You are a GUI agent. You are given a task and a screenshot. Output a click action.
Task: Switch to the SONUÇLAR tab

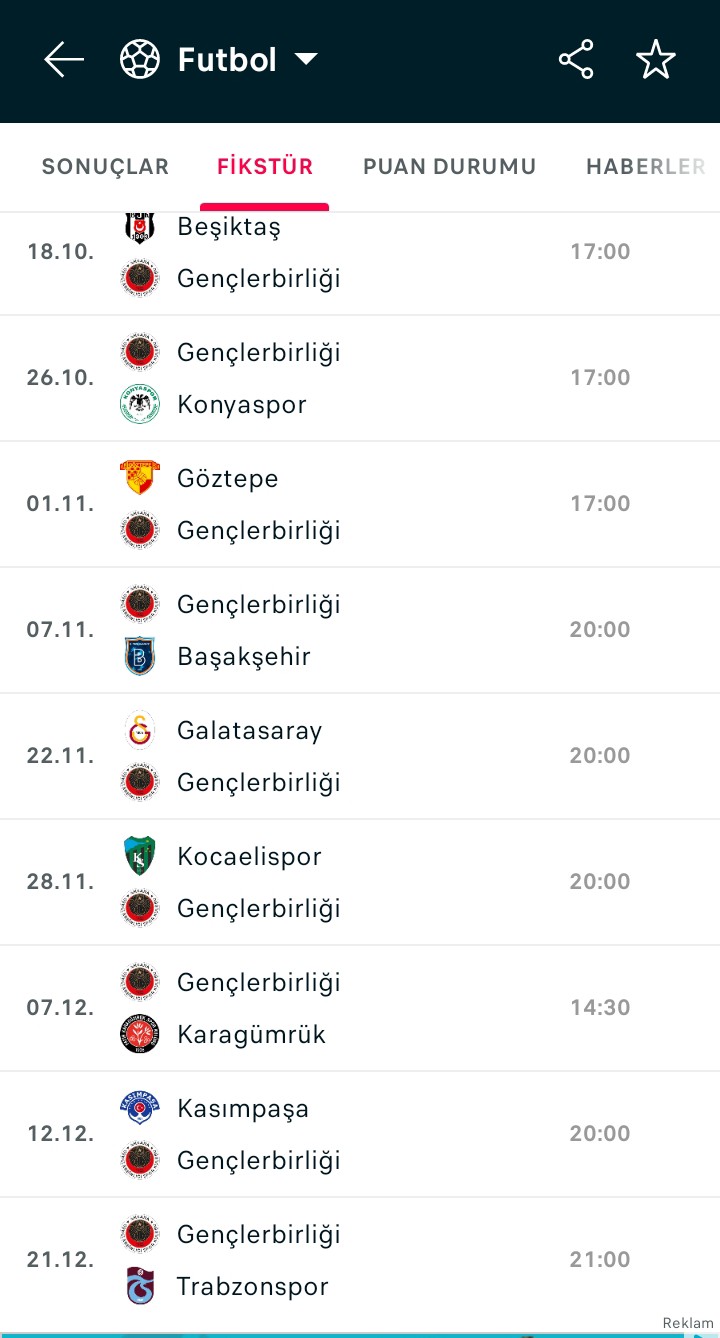point(105,167)
